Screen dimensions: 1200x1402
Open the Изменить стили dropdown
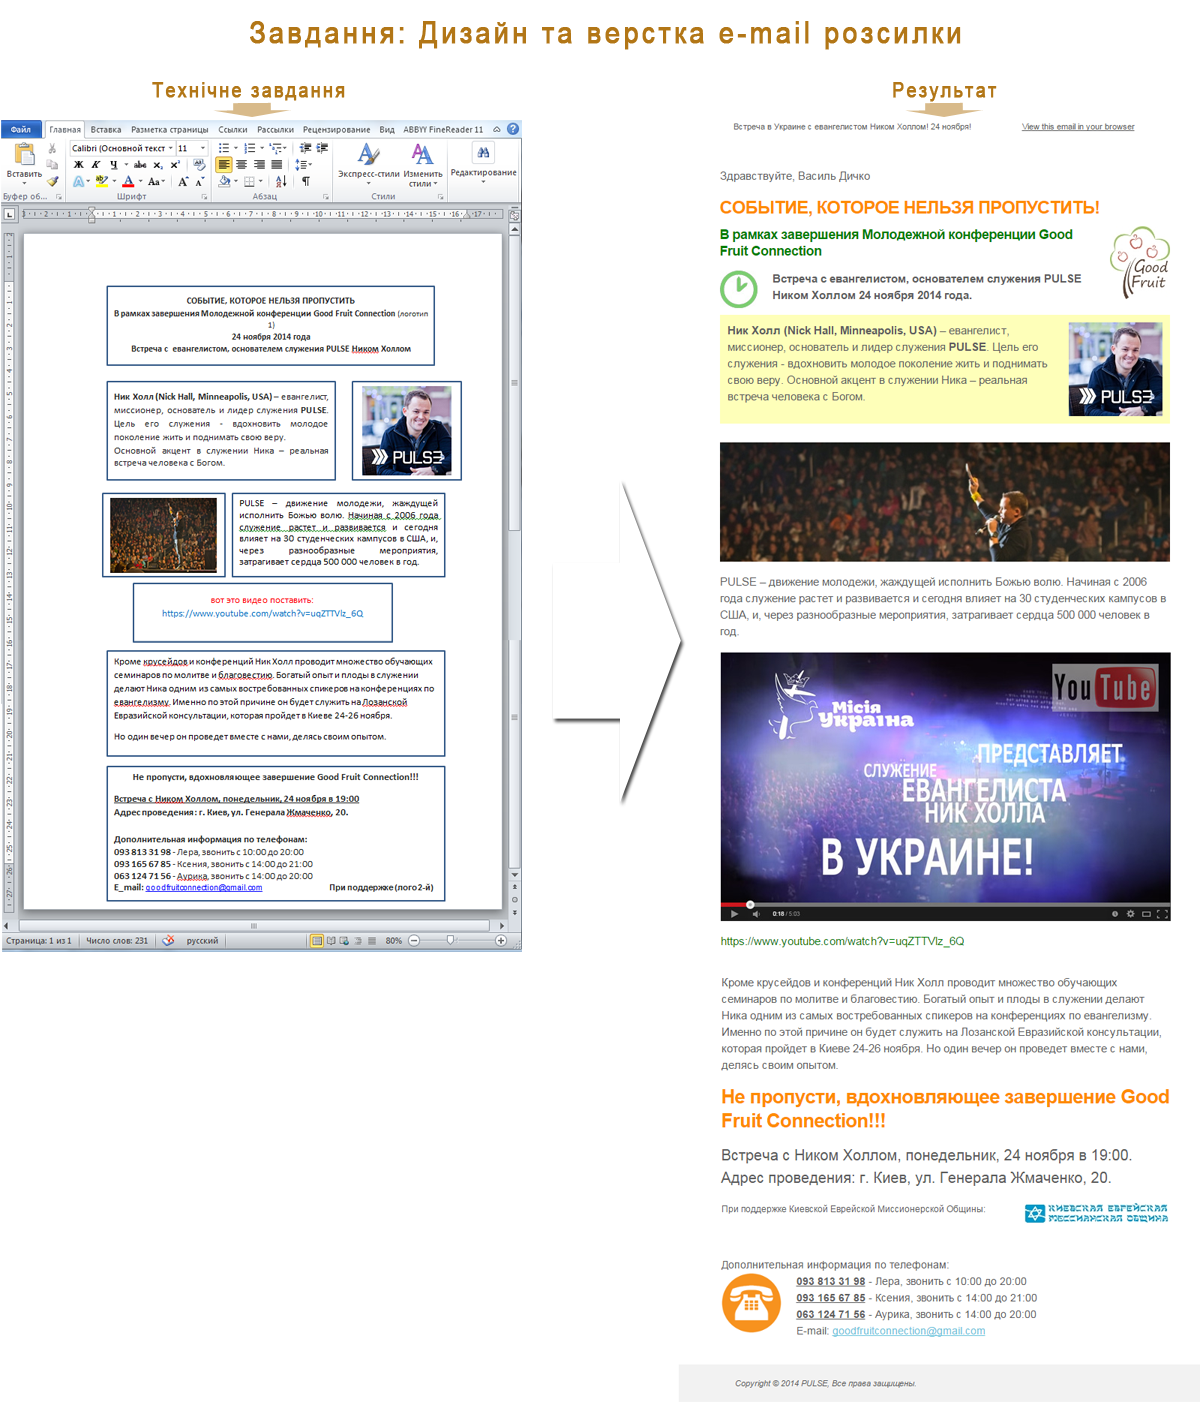423,164
